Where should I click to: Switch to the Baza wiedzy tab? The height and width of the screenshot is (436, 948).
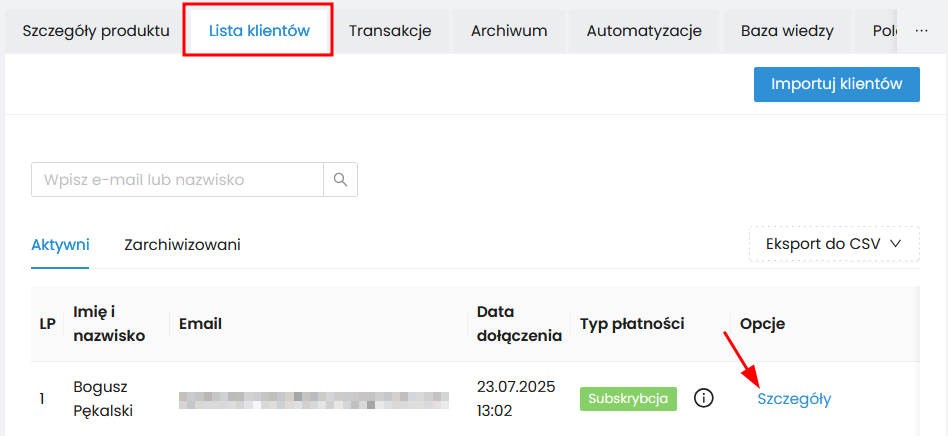tap(787, 31)
